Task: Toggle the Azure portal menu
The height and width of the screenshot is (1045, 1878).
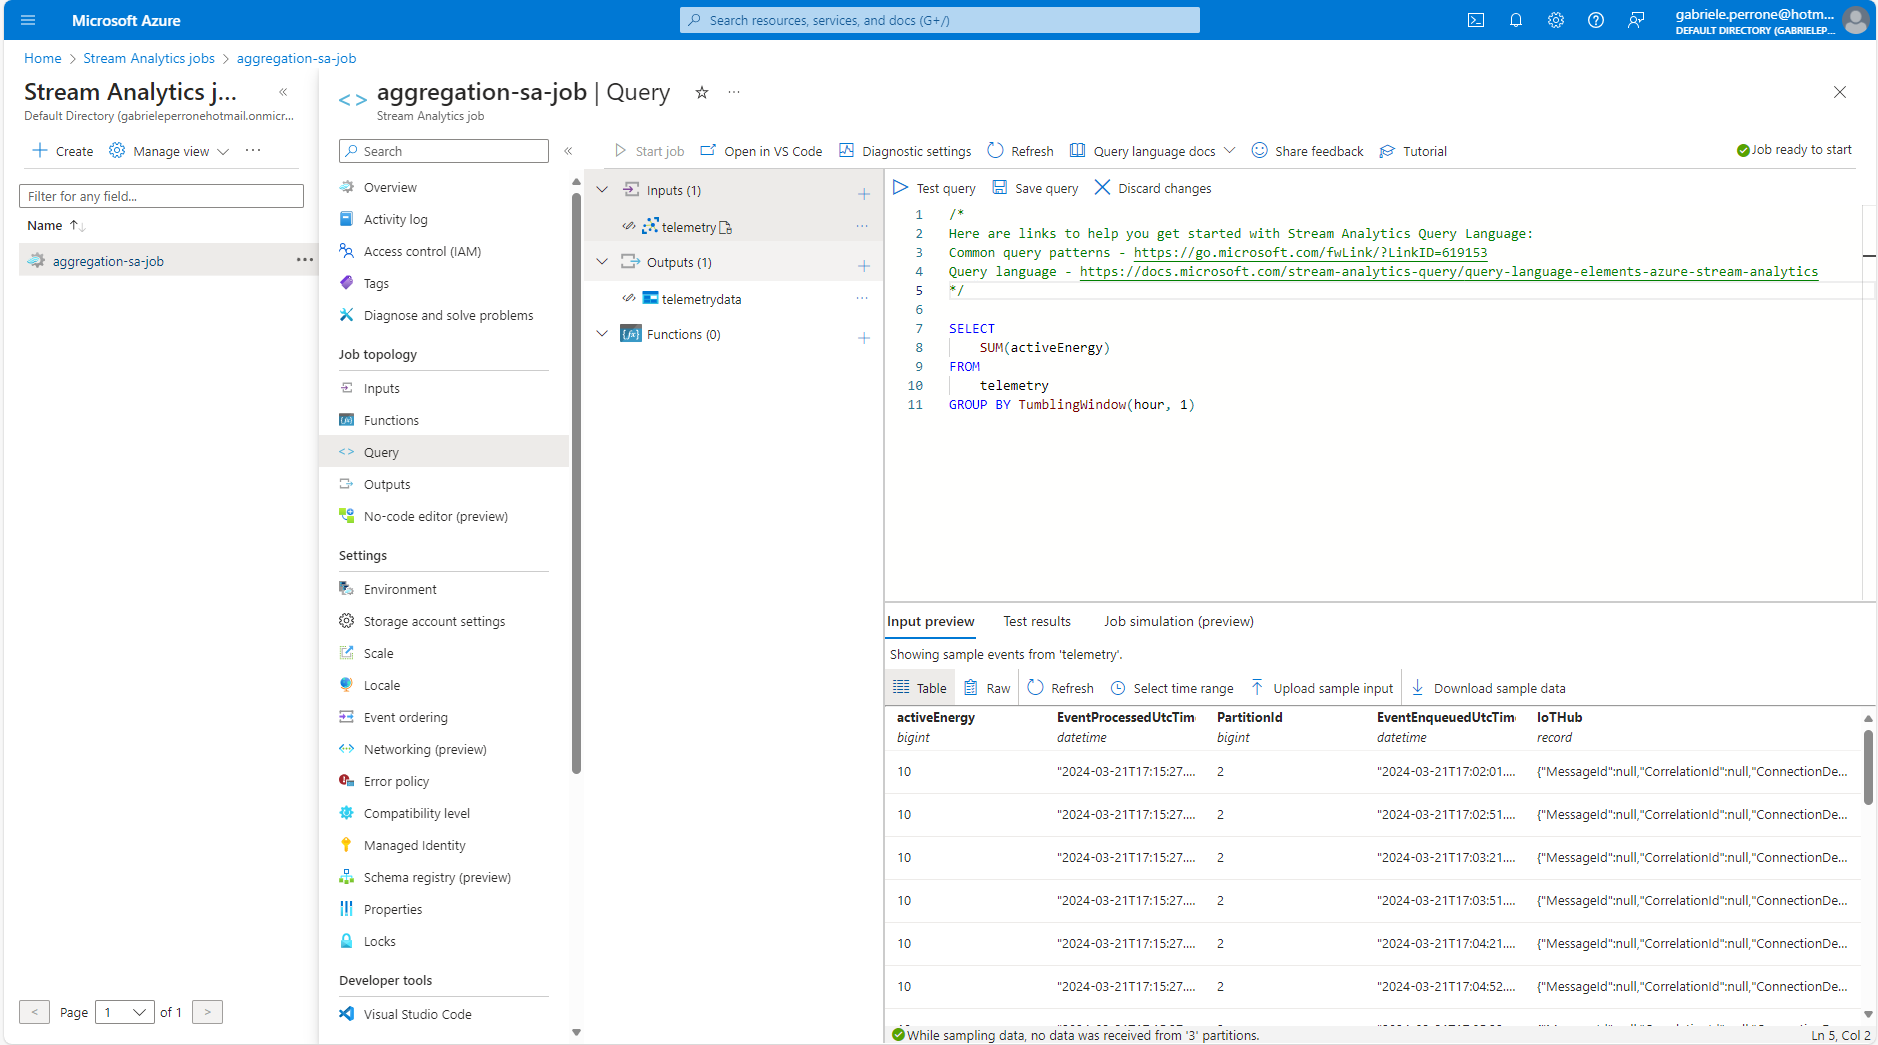Action: tap(27, 20)
